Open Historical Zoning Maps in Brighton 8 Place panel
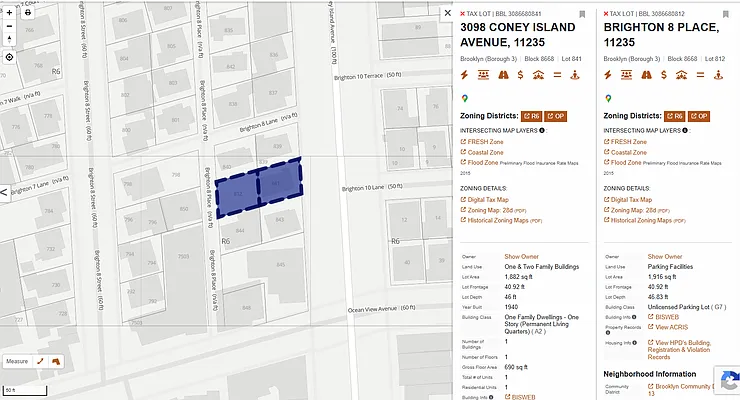Screen dimensions: 740x400 pyautogui.click(x=645, y=220)
